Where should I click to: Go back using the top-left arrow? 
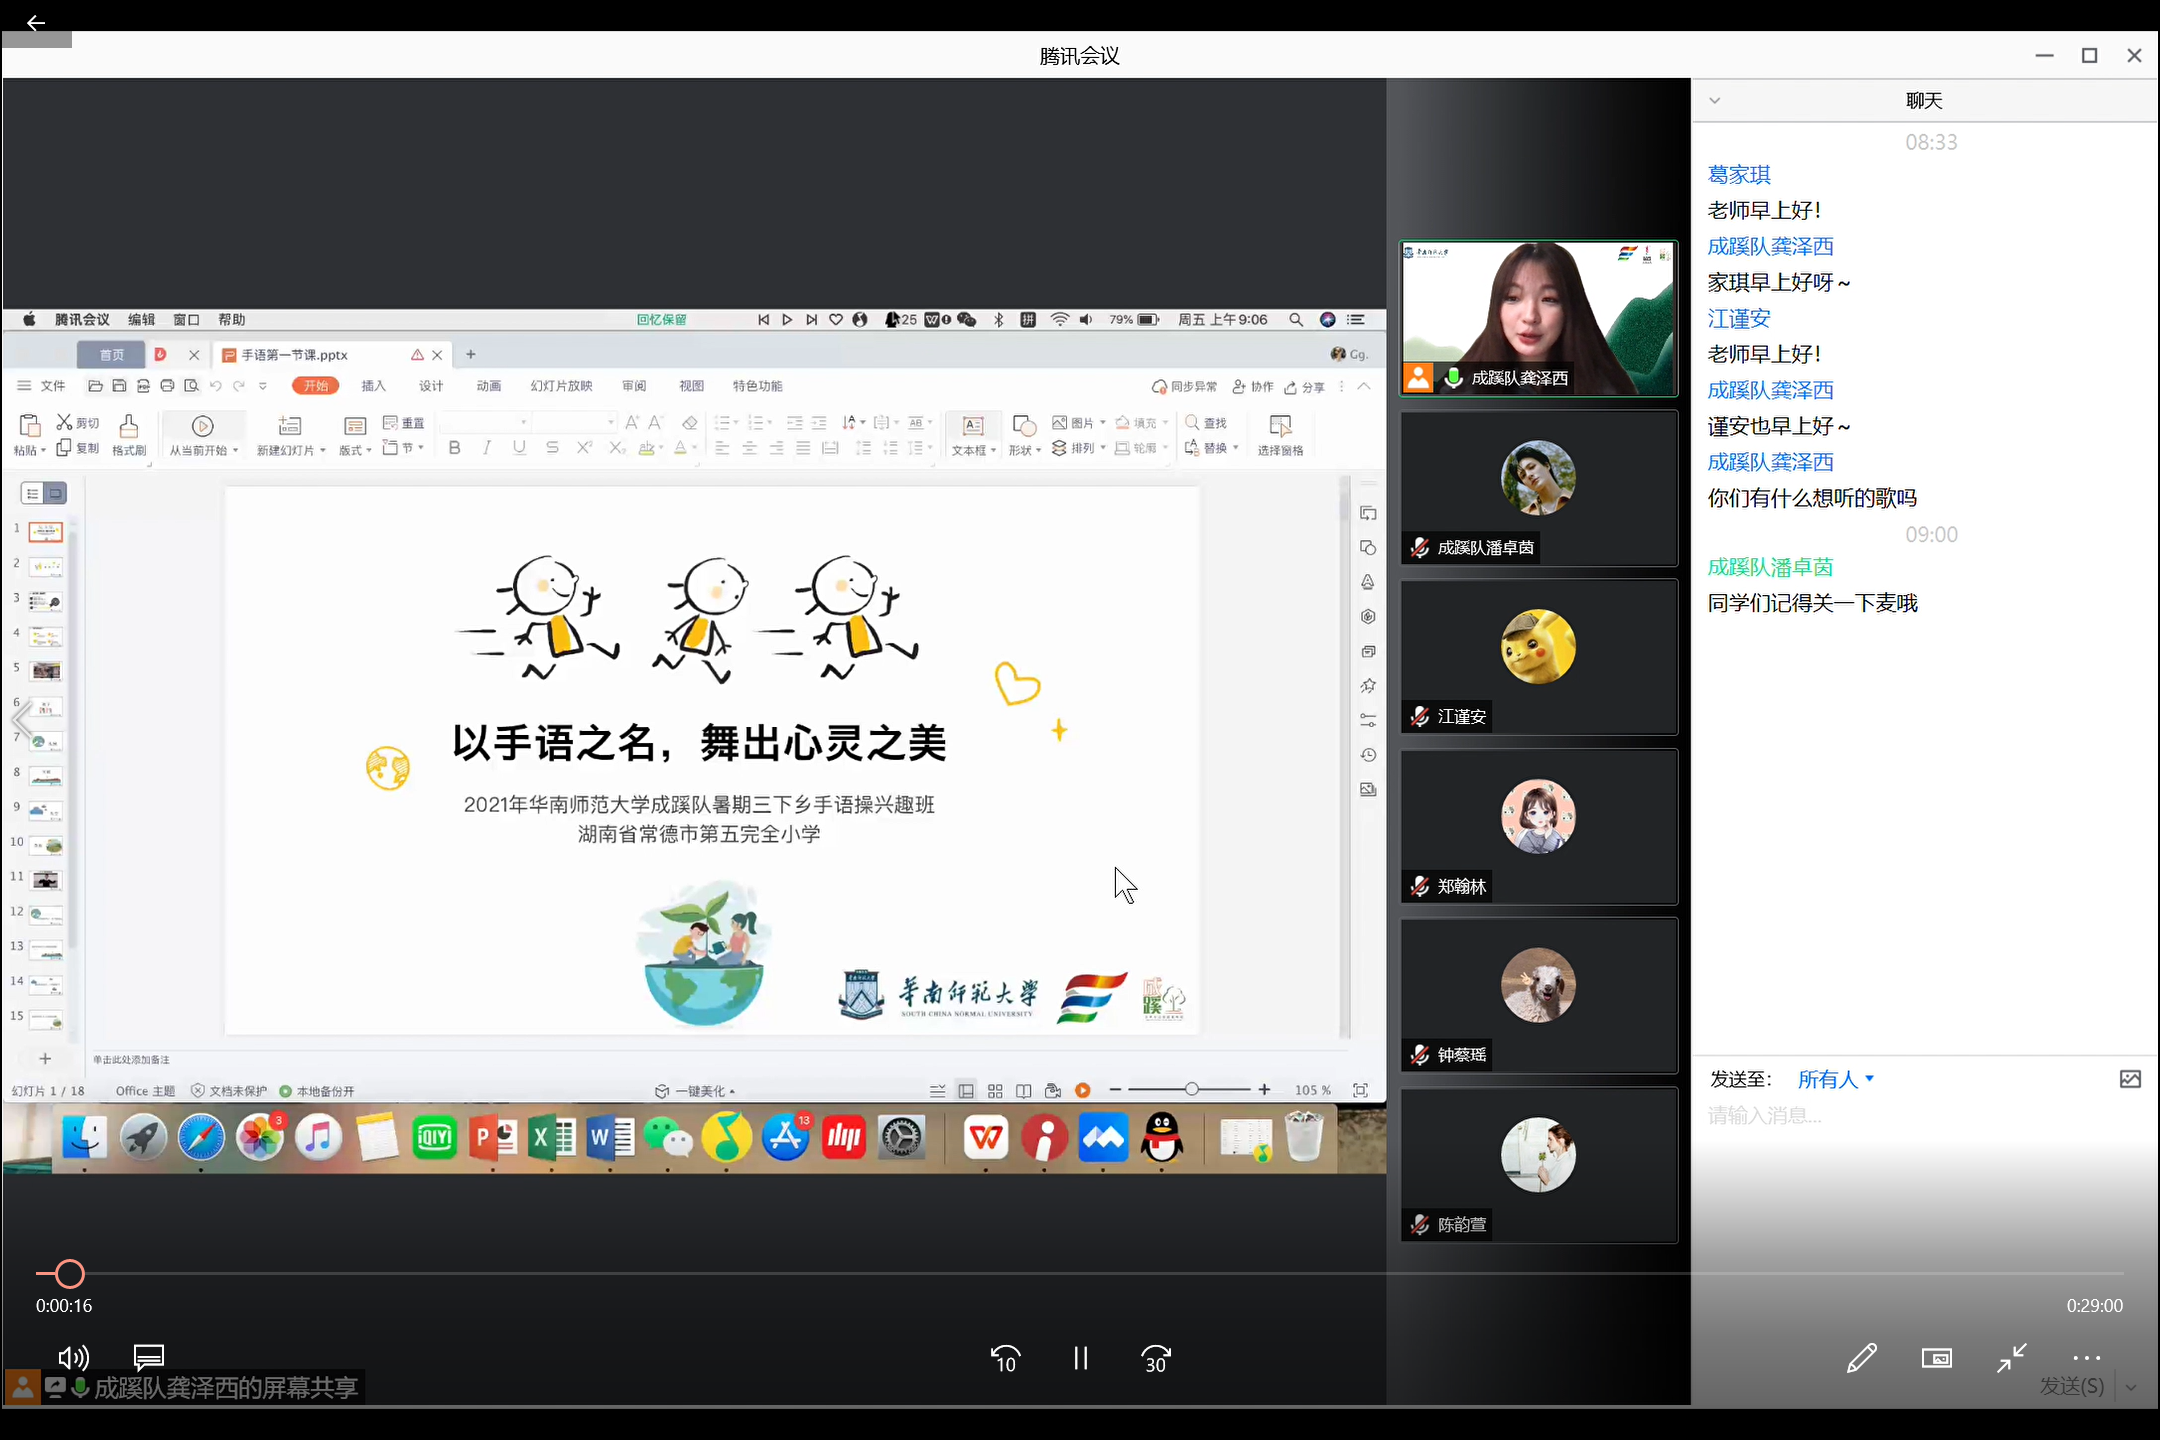click(x=36, y=22)
